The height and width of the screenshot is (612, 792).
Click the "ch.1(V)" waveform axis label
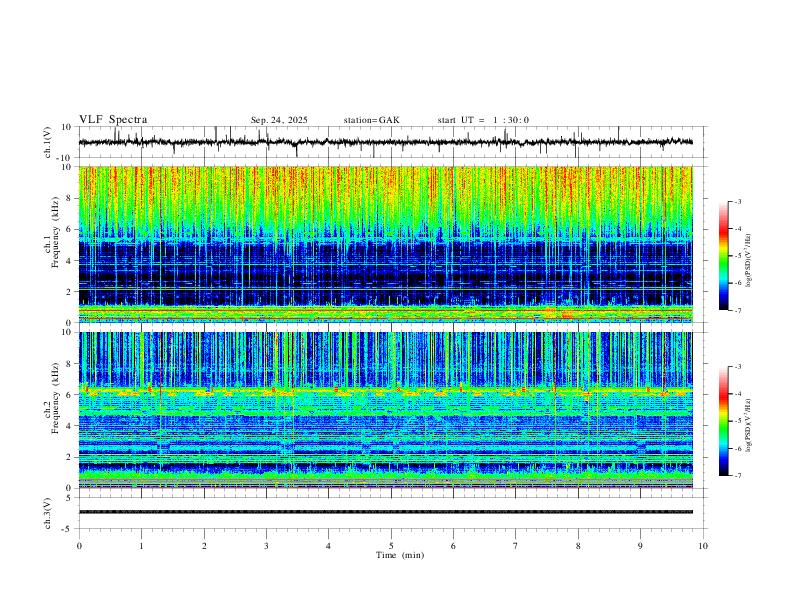coord(48,142)
